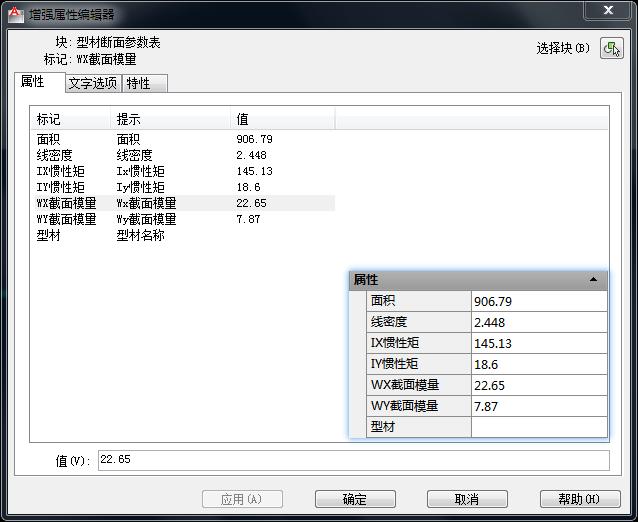Sort by the 提示 column header

(x=168, y=119)
